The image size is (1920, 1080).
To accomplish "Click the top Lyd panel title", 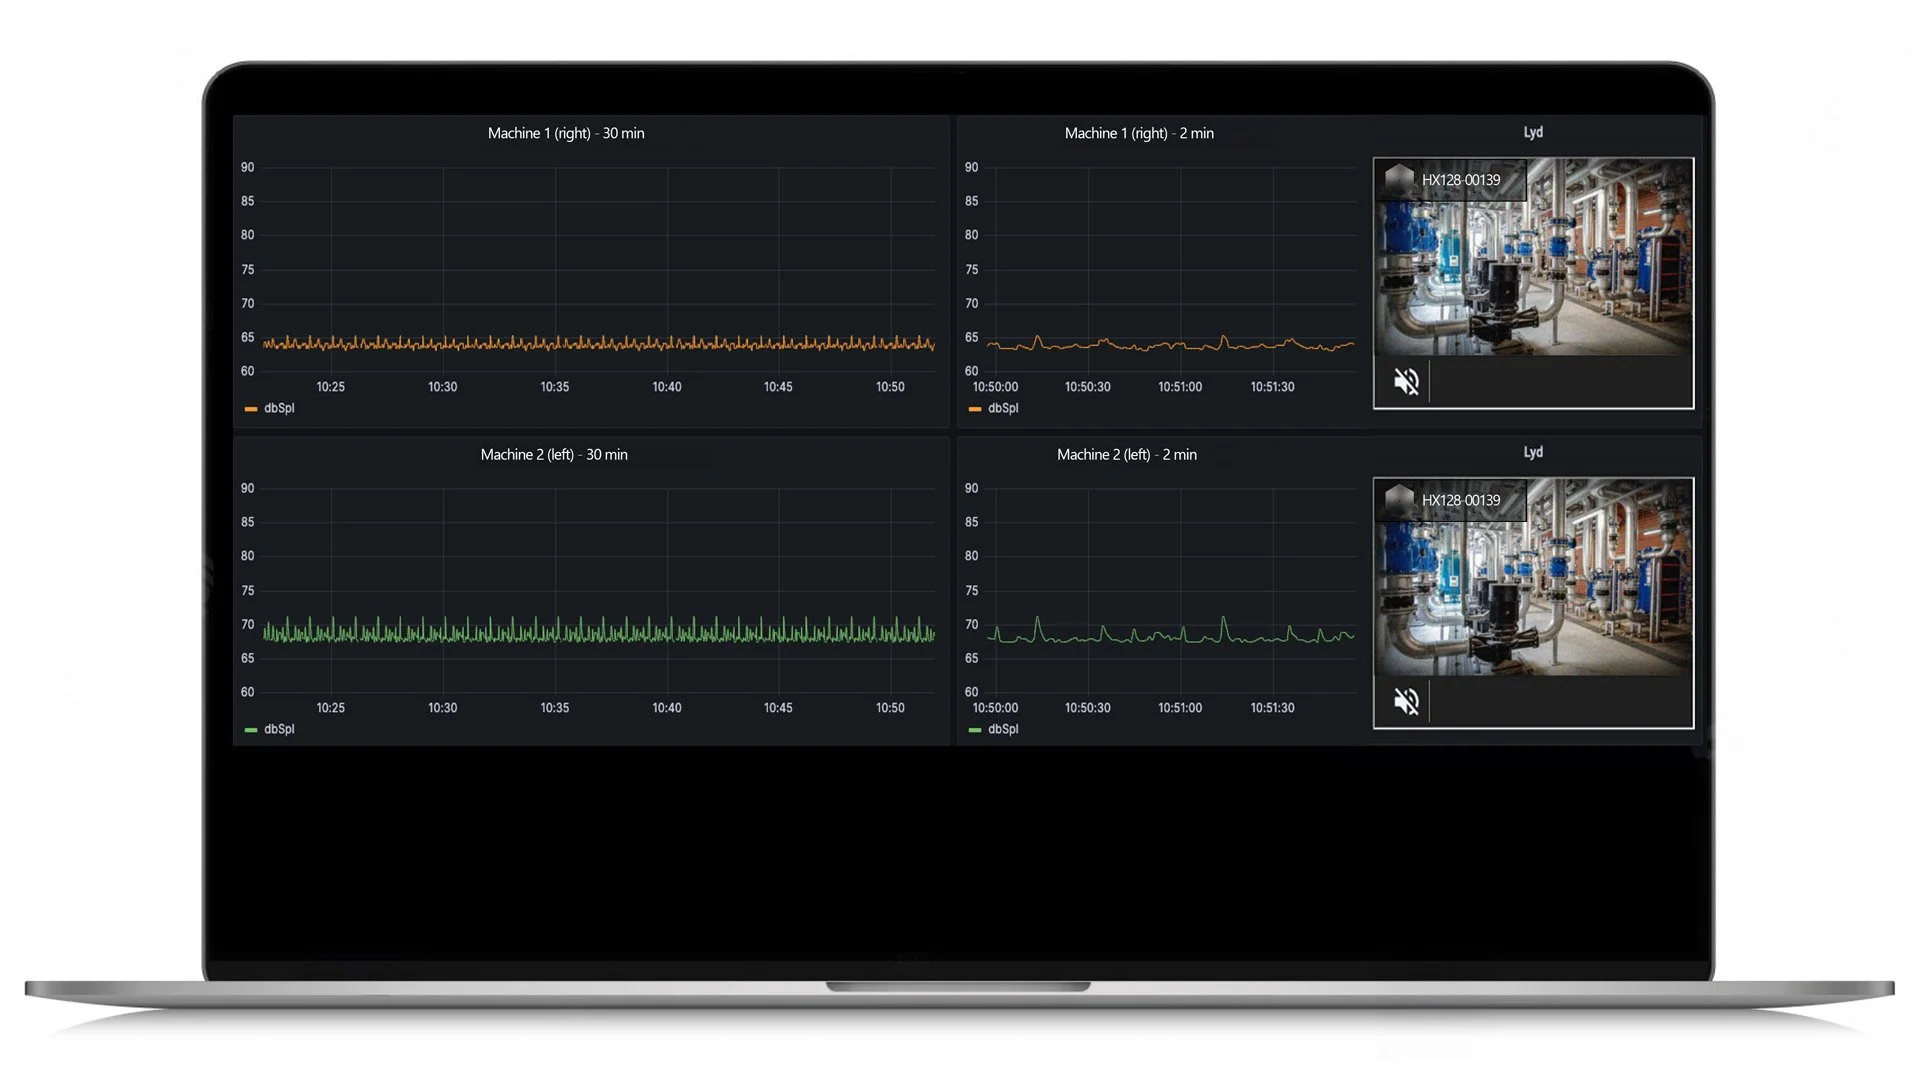I will coord(1533,131).
